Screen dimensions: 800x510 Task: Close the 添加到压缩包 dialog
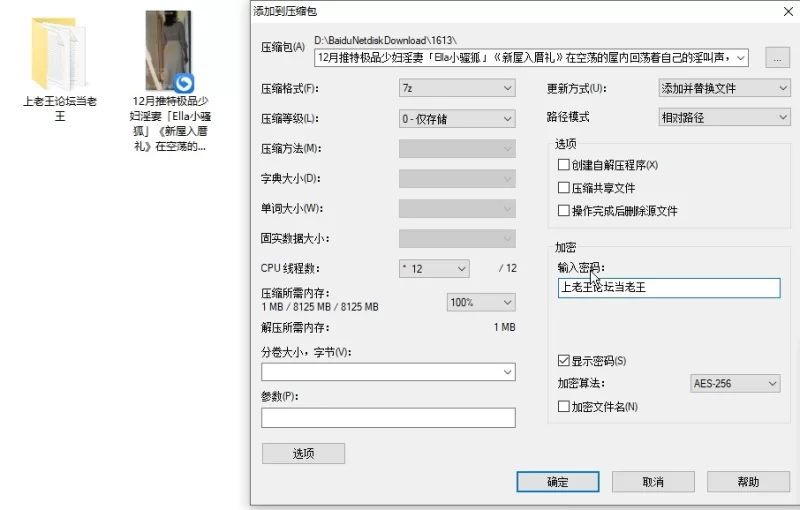tap(788, 11)
